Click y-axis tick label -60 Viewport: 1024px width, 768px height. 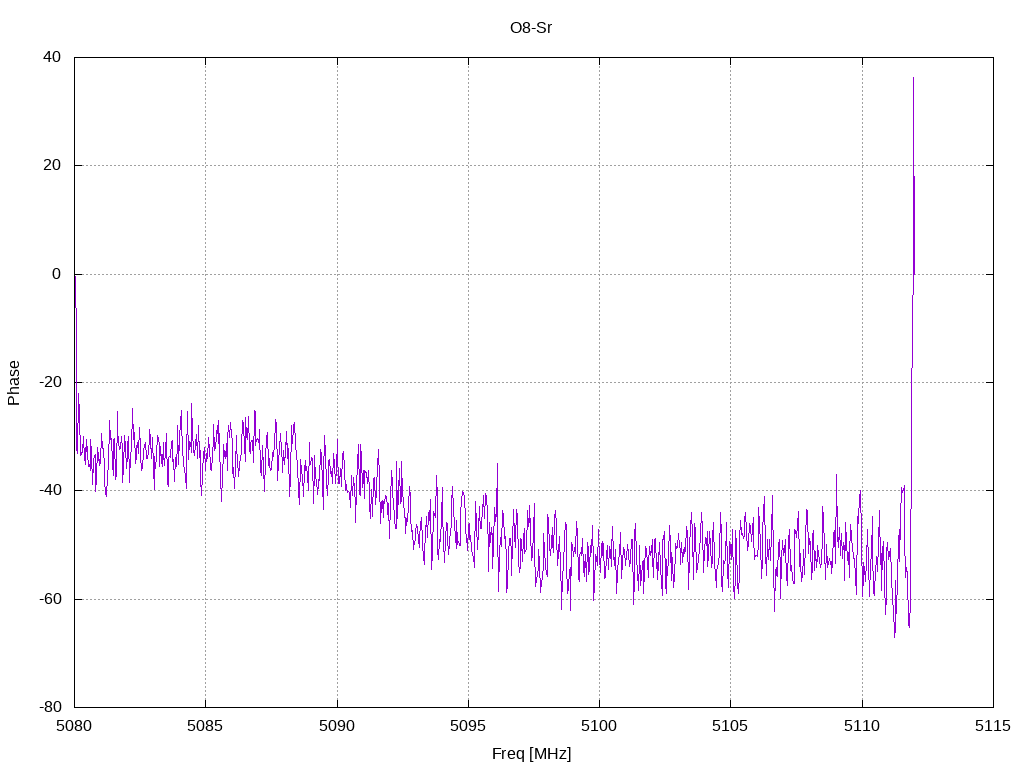(x=50, y=599)
